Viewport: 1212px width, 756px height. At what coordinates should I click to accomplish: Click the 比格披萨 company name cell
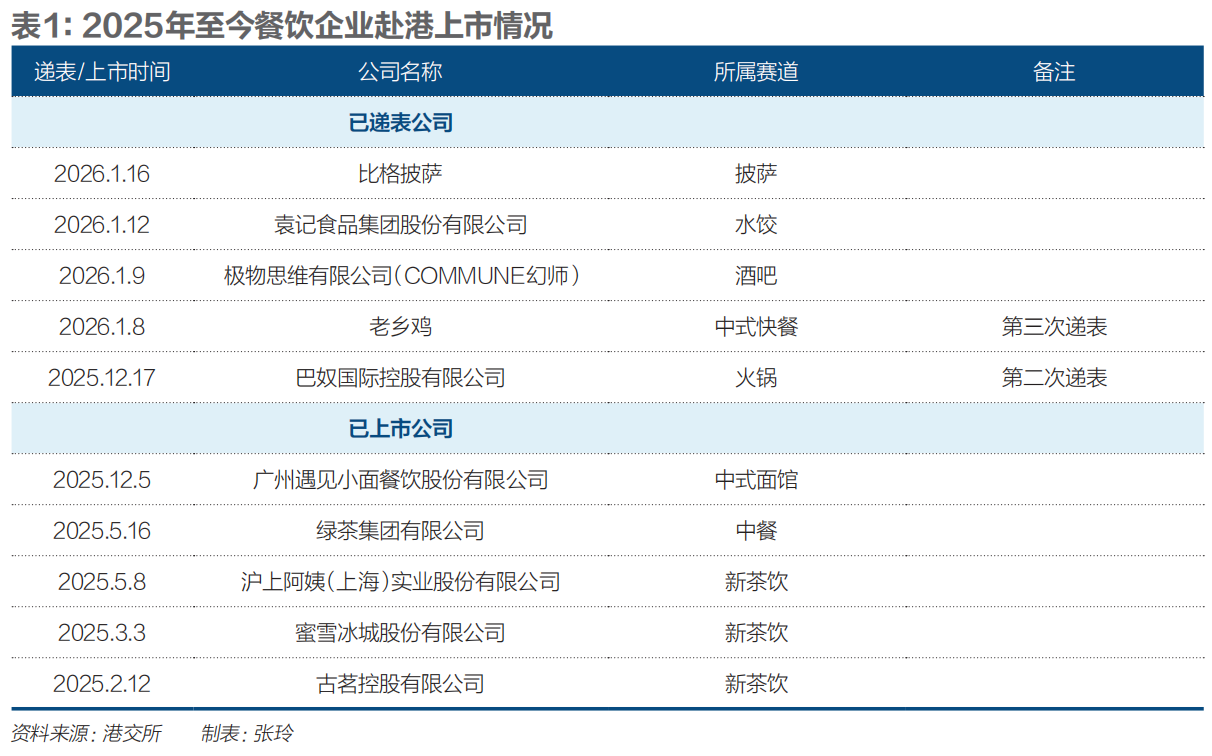click(400, 174)
